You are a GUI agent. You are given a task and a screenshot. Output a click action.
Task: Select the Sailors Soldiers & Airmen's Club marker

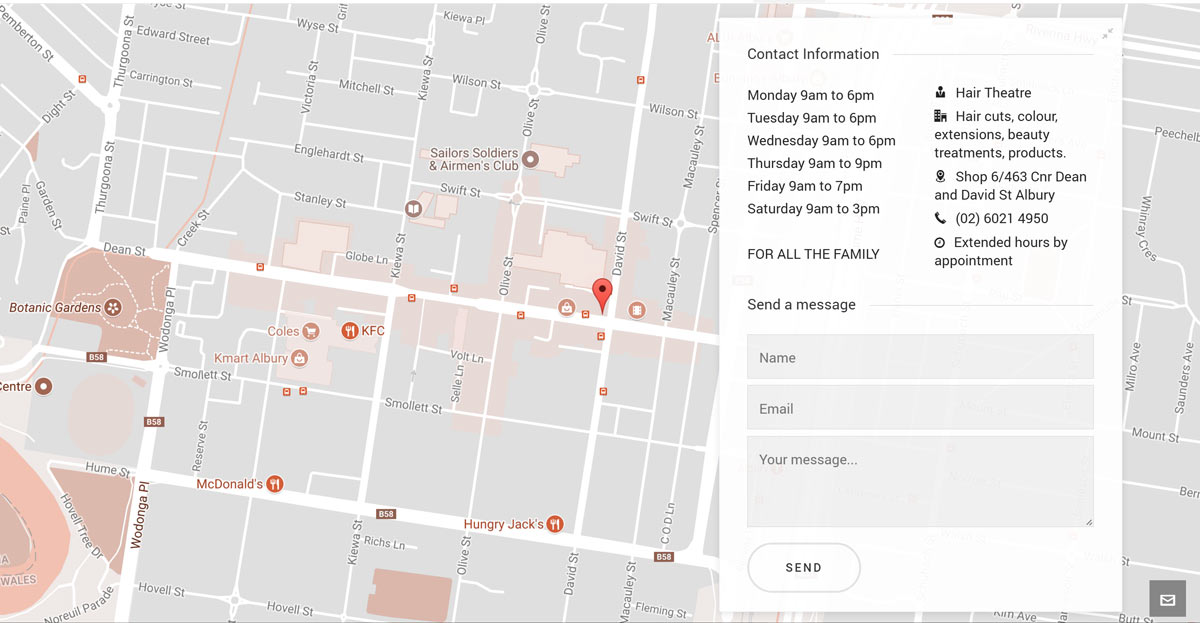531,159
